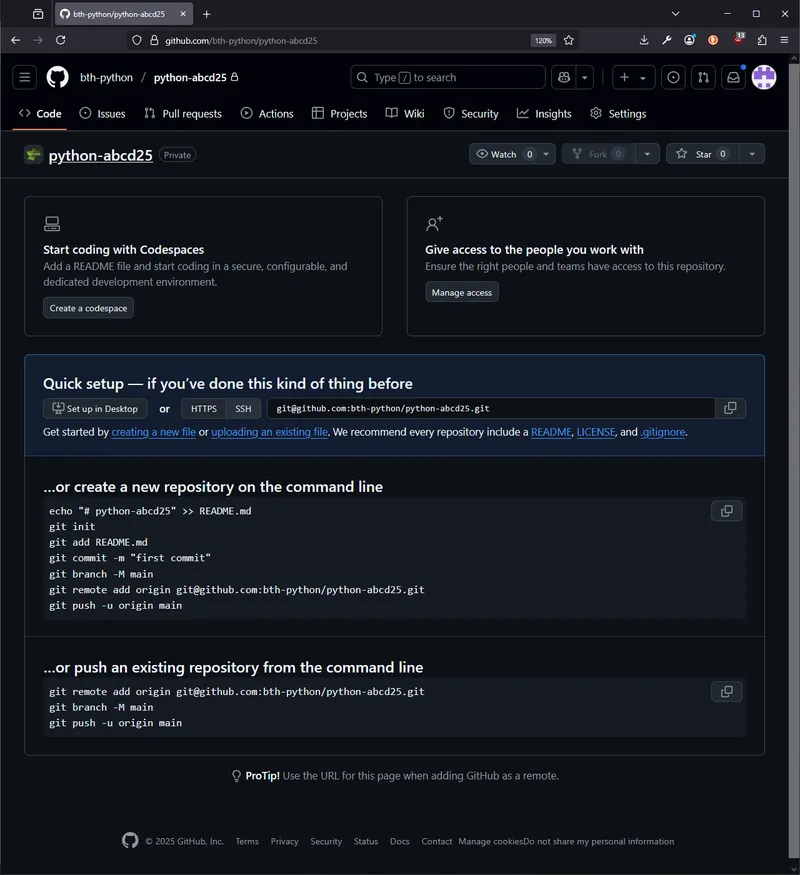800x875 pixels.
Task: Click Create a codespace button
Action: (x=88, y=308)
